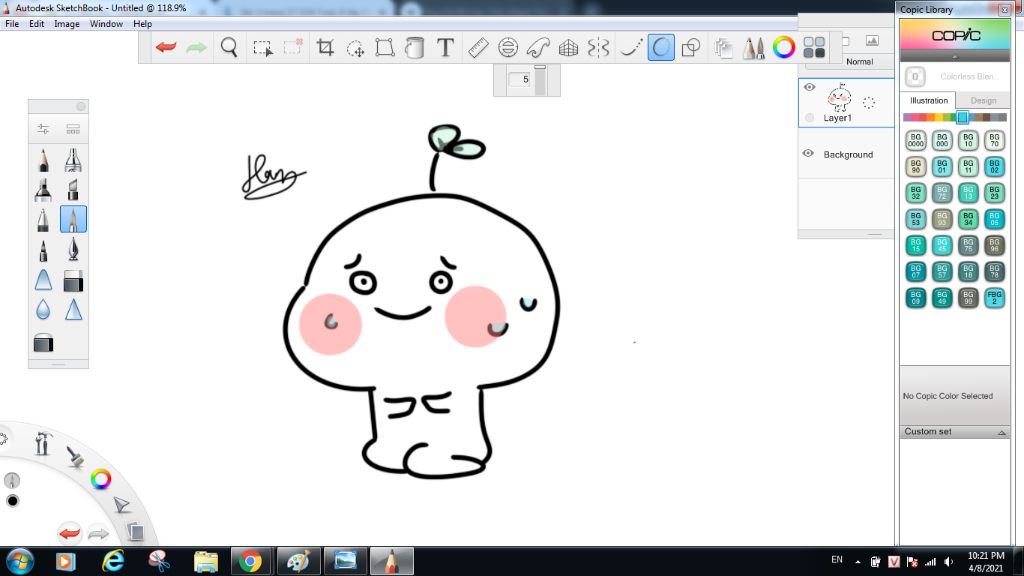Image resolution: width=1024 pixels, height=576 pixels.
Task: Pick Copic color FBG2
Action: click(x=994, y=298)
